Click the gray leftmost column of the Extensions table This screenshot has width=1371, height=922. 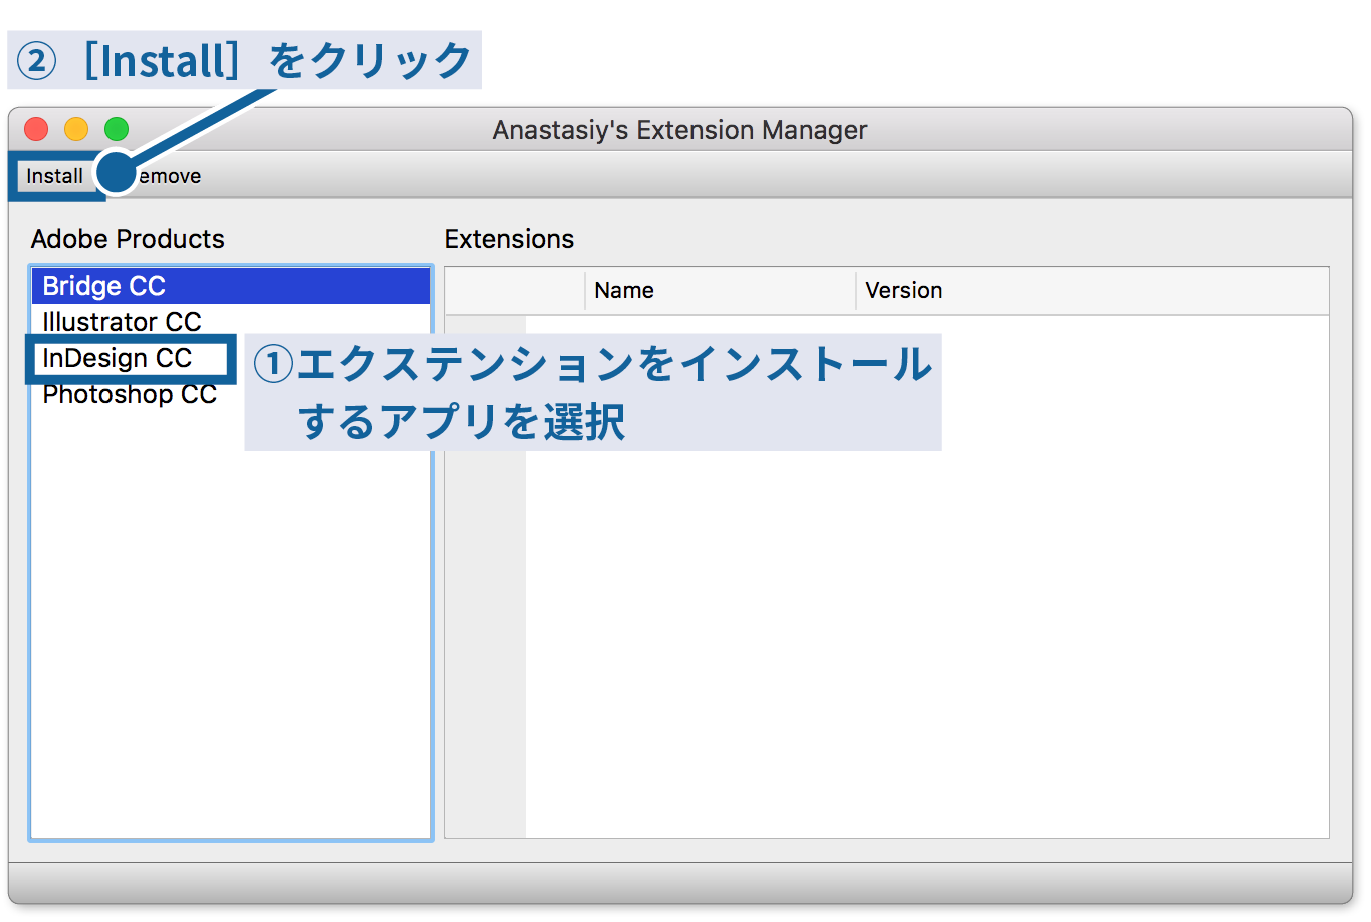coord(487,600)
